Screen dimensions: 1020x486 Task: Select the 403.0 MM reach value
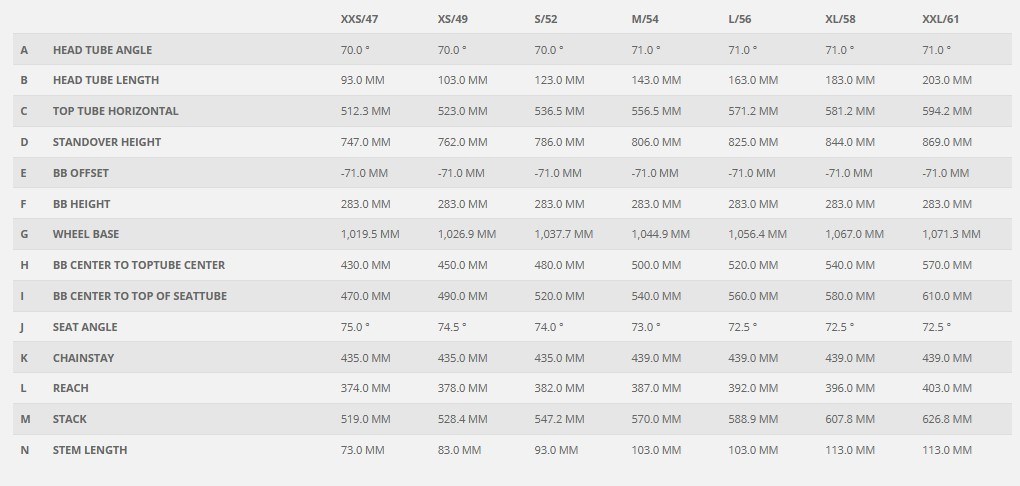click(x=946, y=388)
